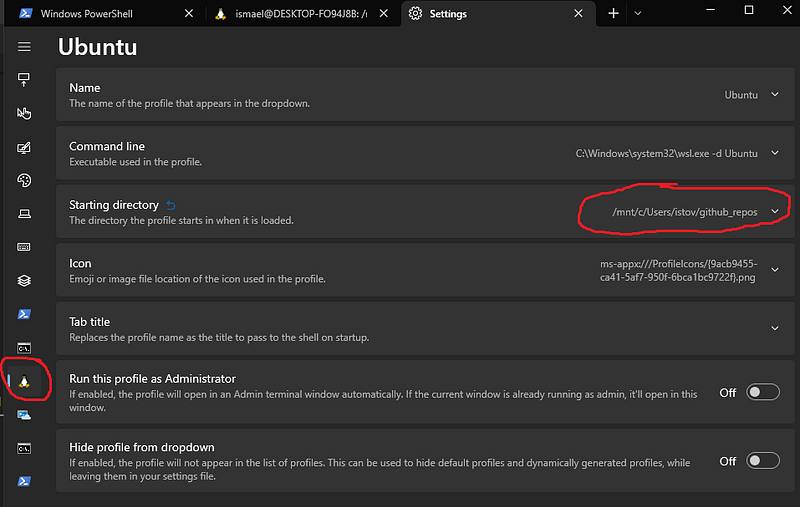800x507 pixels.
Task: Switch to the ismael@DESKTOP Ubuntu tab
Action: 301,14
